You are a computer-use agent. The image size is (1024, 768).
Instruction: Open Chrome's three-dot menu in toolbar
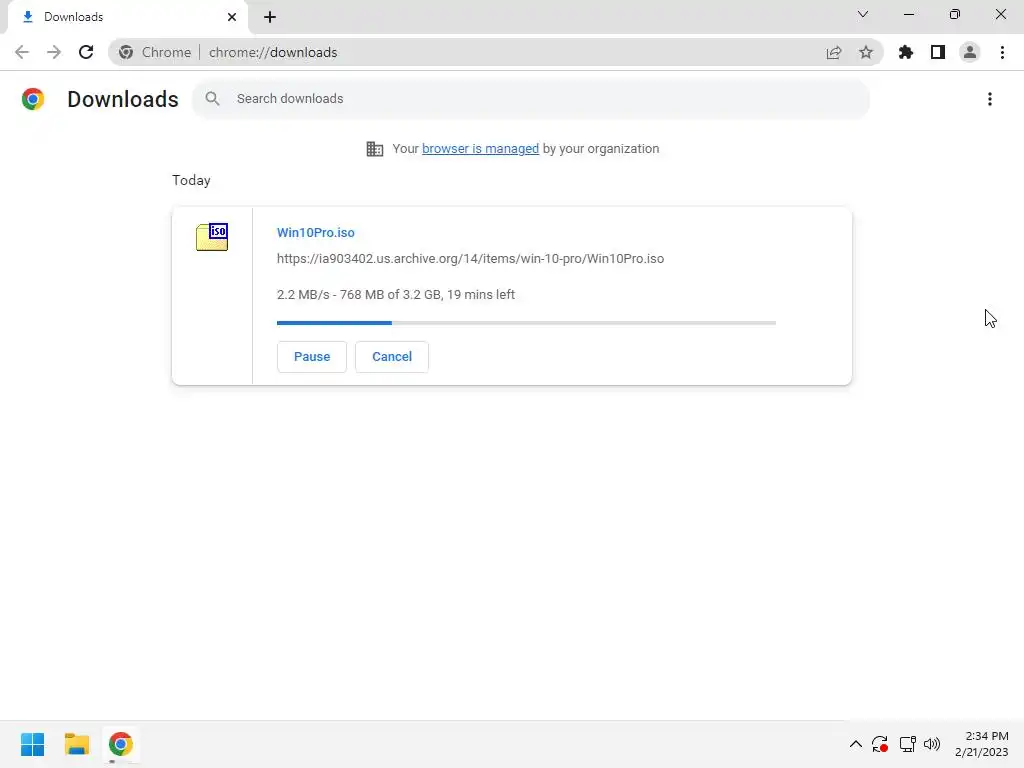(1002, 52)
